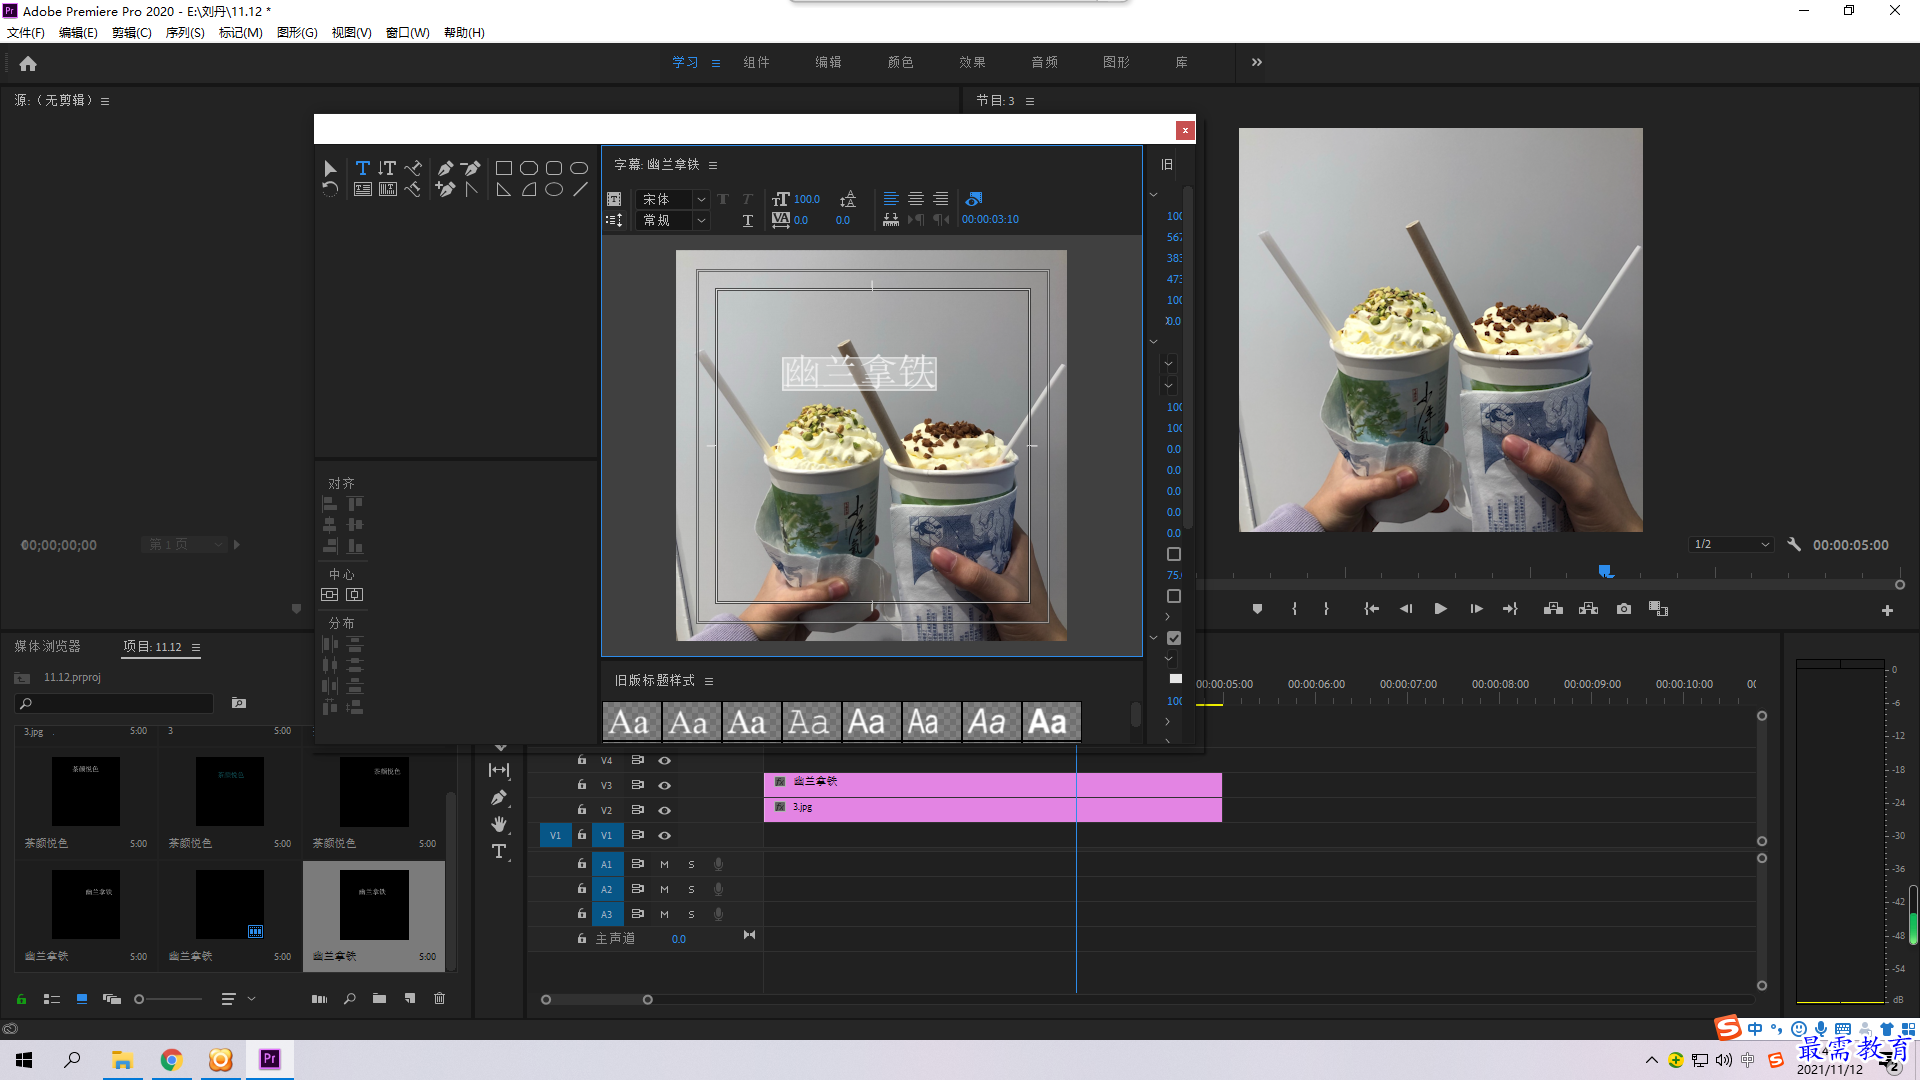
Task: Click the underline T button
Action: pyautogui.click(x=747, y=221)
